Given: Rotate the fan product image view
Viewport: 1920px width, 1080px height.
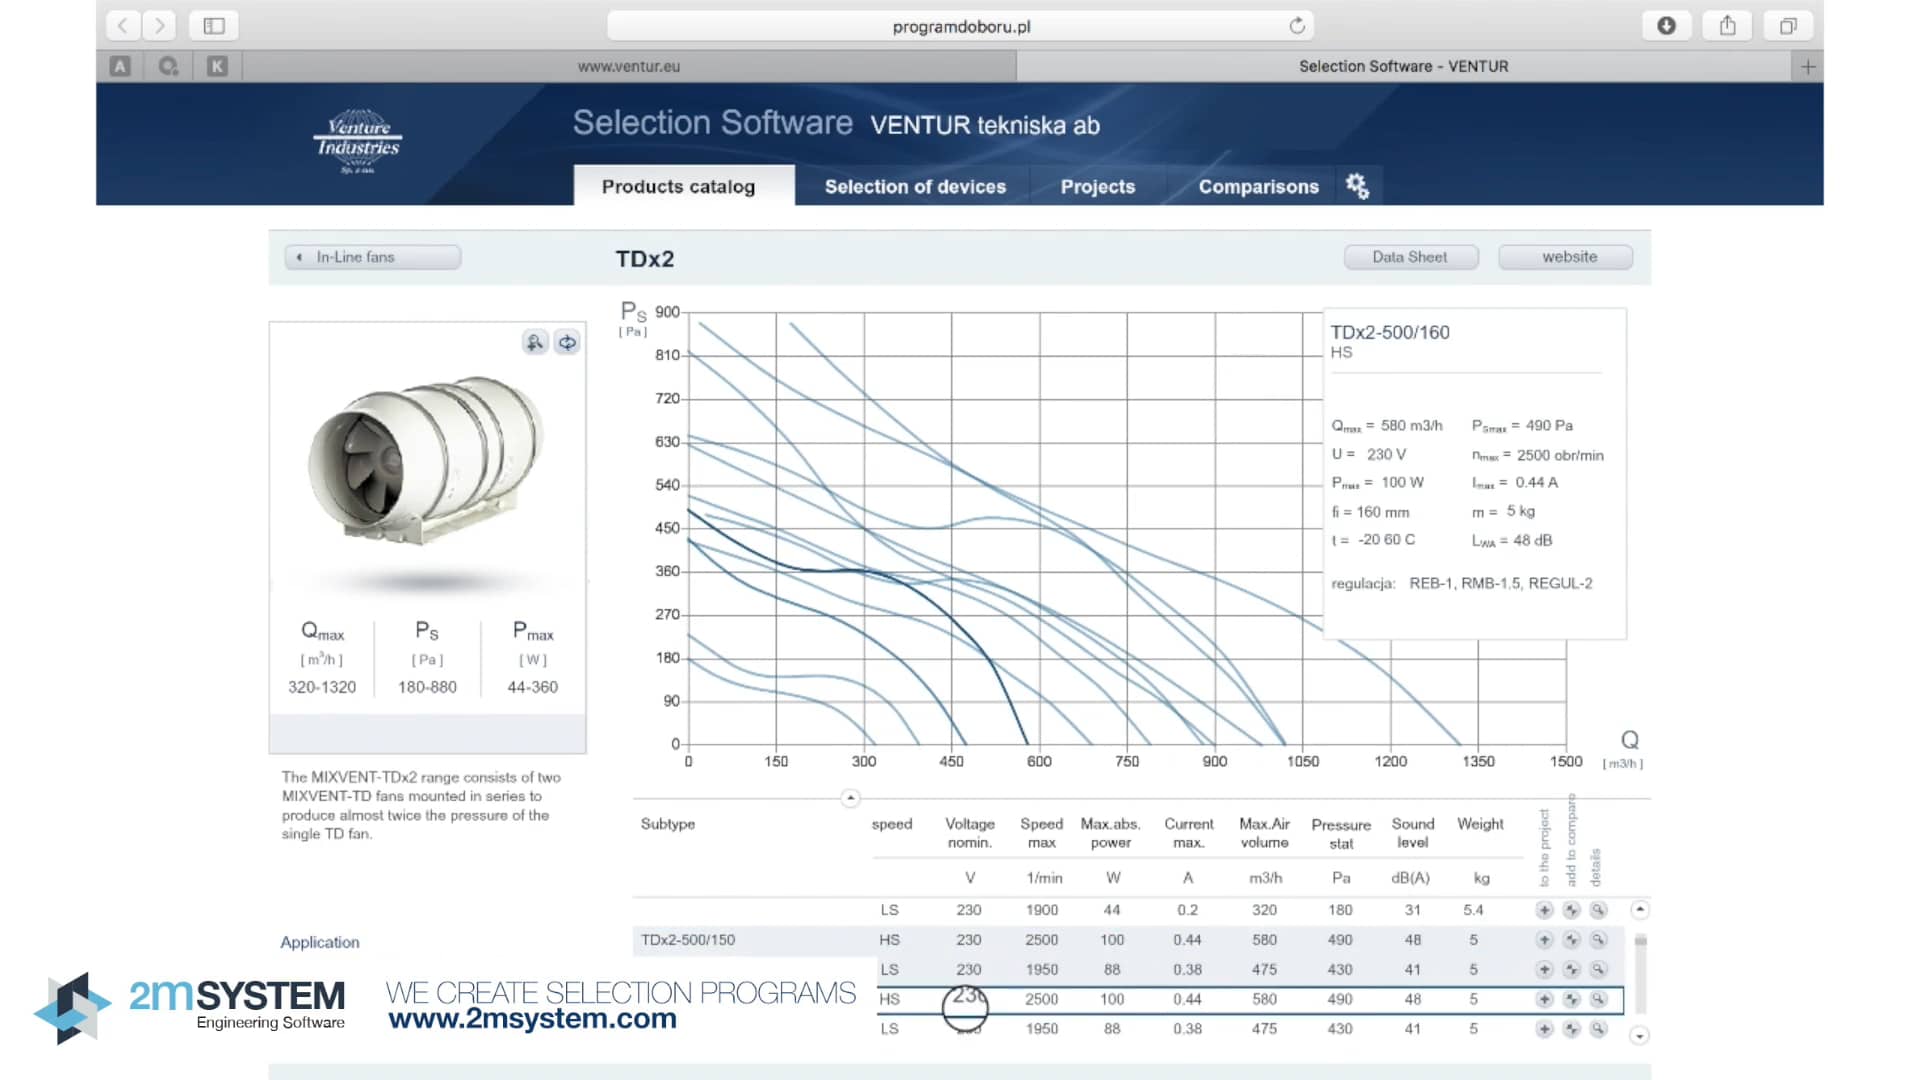Looking at the screenshot, I should (567, 342).
